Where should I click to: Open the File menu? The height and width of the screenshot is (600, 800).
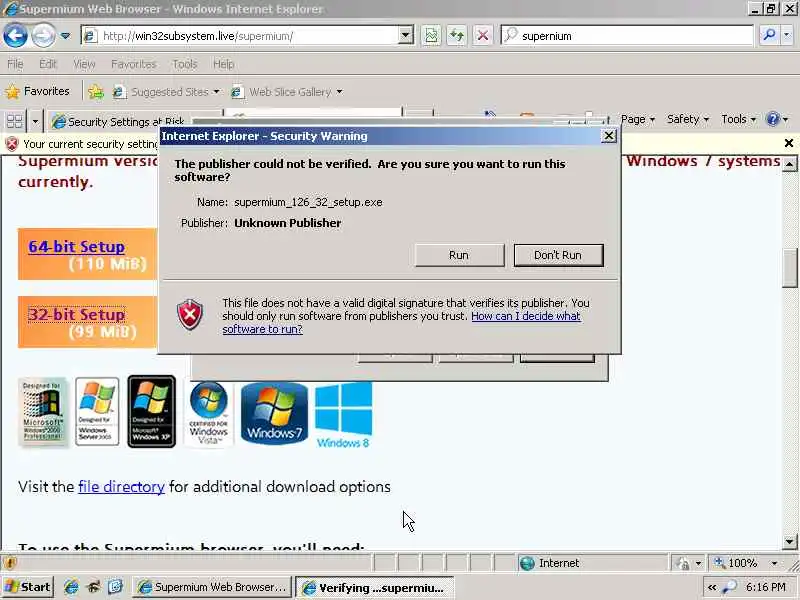(x=15, y=64)
